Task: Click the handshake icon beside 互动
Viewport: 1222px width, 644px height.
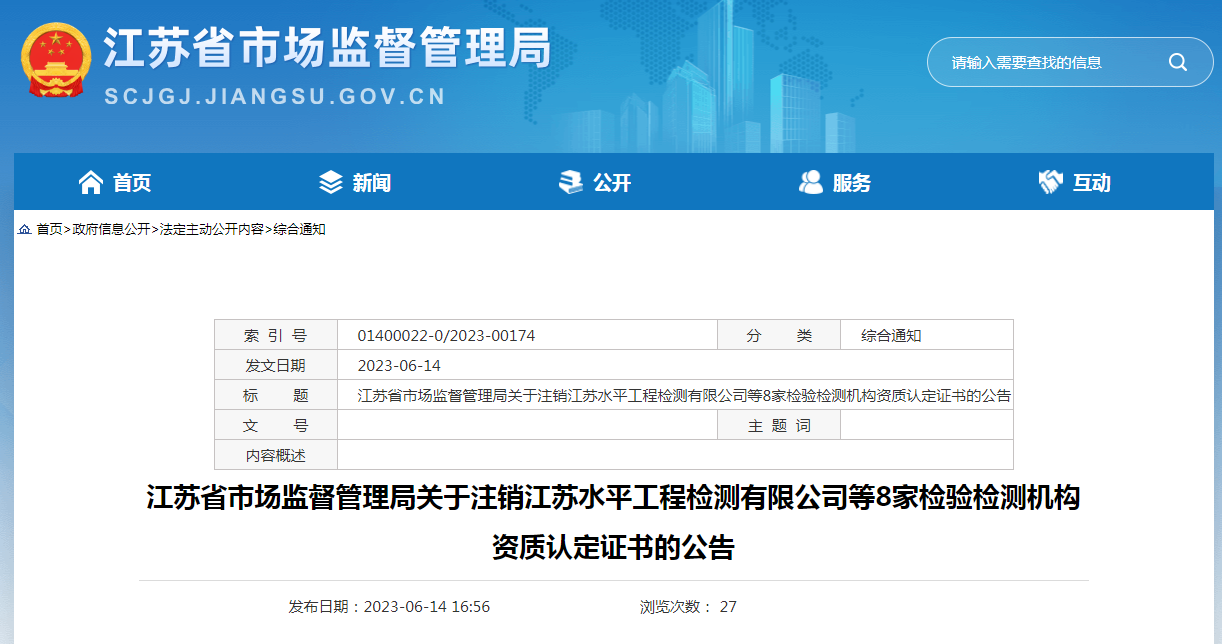Action: pos(1050,182)
